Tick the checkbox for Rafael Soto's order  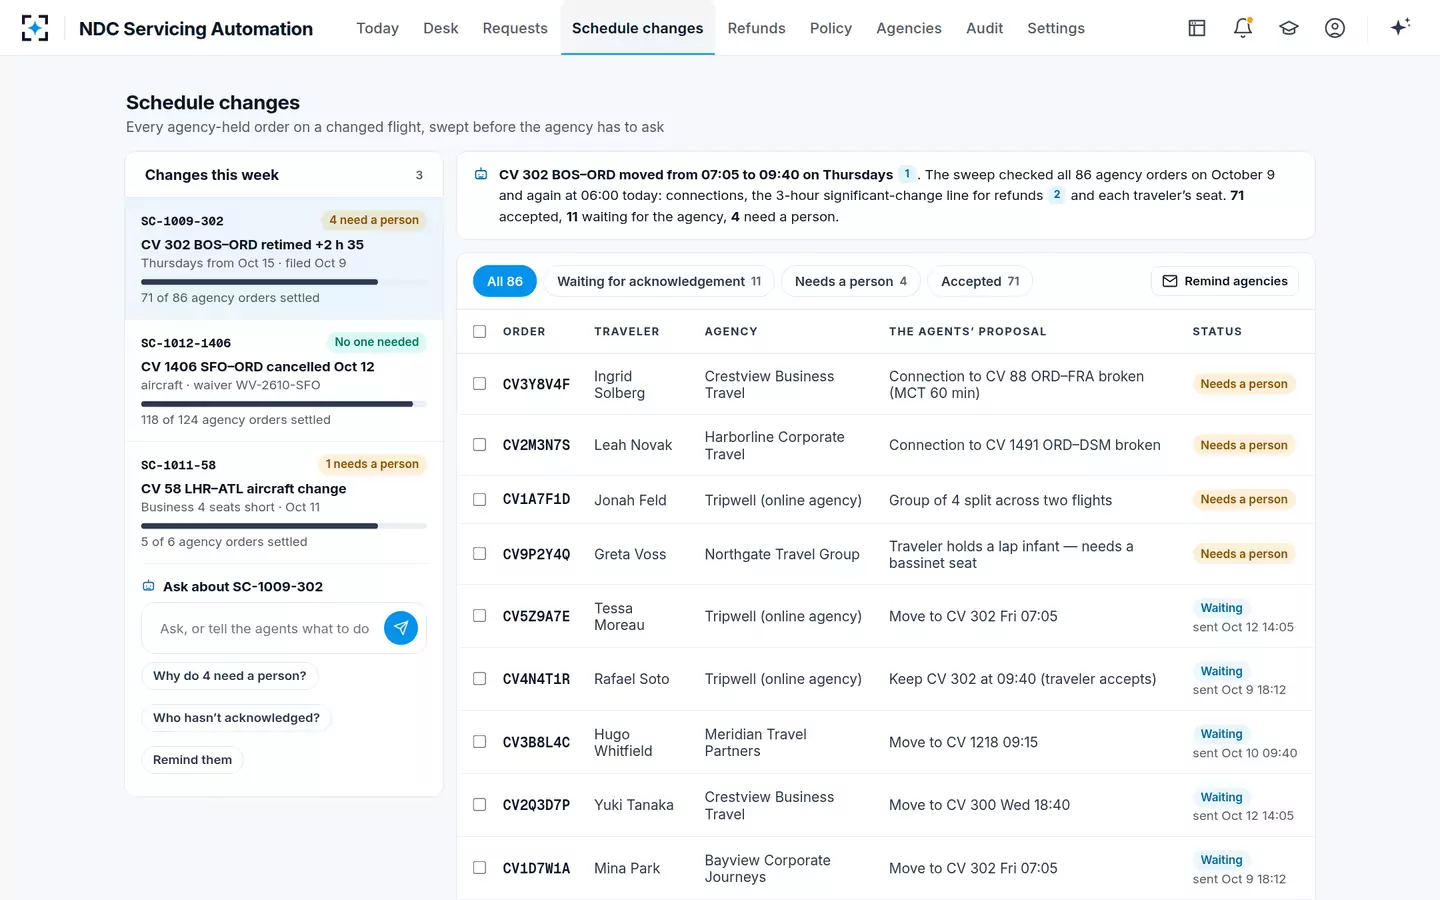(480, 679)
